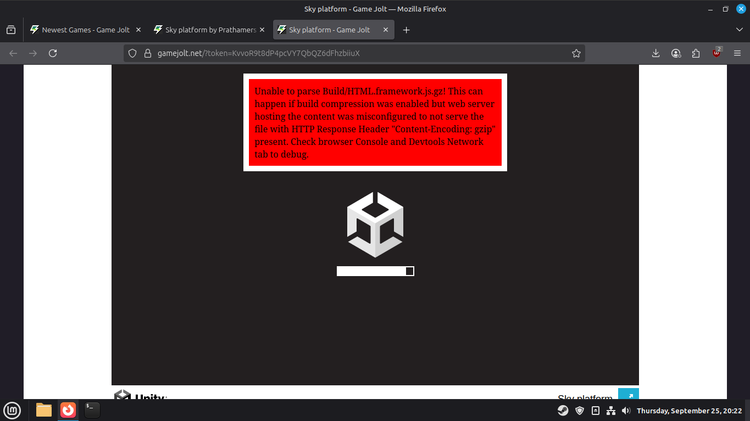Open the security shield tray icon

point(579,410)
